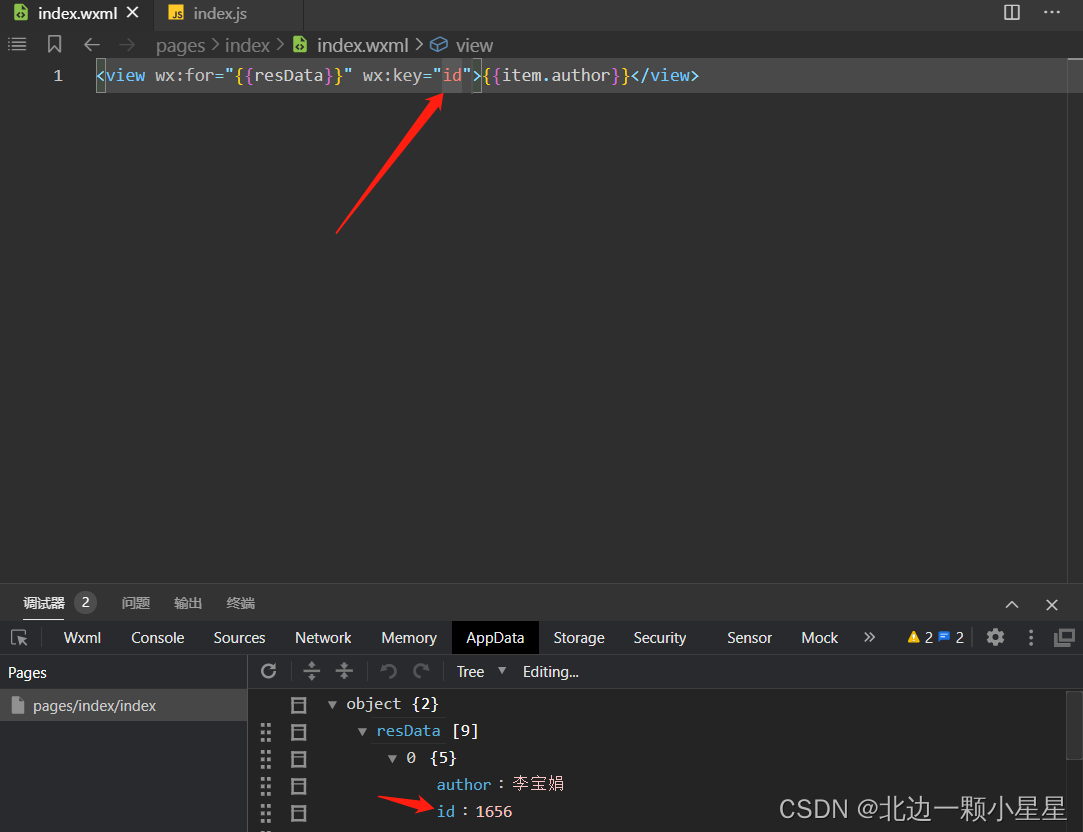Go back with the left arrow
The height and width of the screenshot is (832, 1083).
[x=92, y=45]
